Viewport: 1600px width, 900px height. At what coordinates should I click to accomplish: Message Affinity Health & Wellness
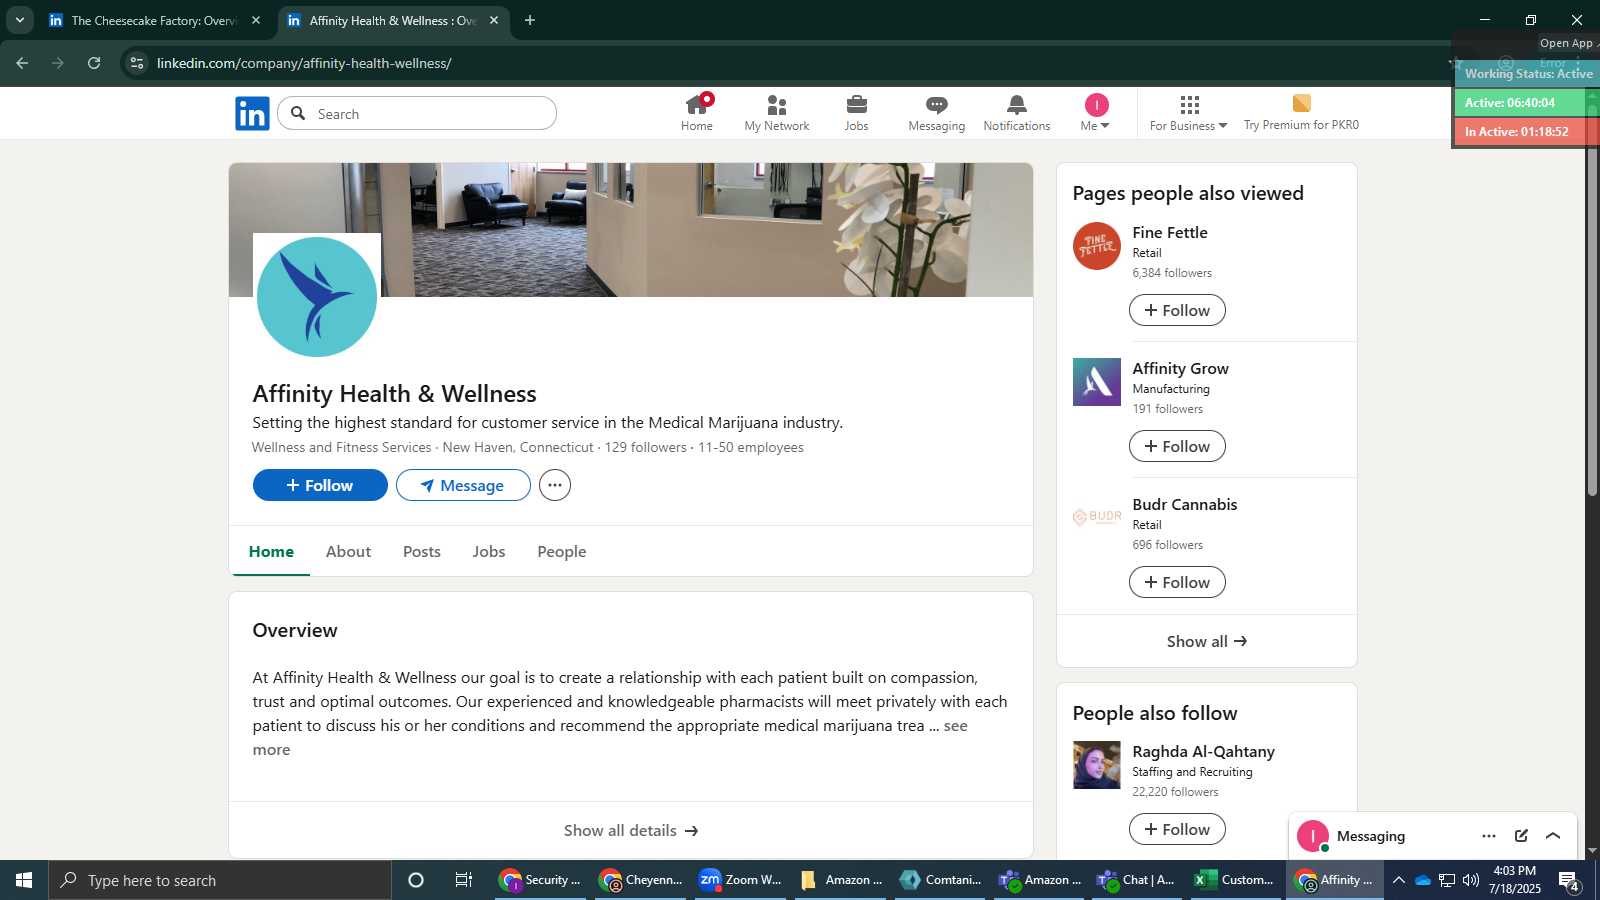pos(463,485)
